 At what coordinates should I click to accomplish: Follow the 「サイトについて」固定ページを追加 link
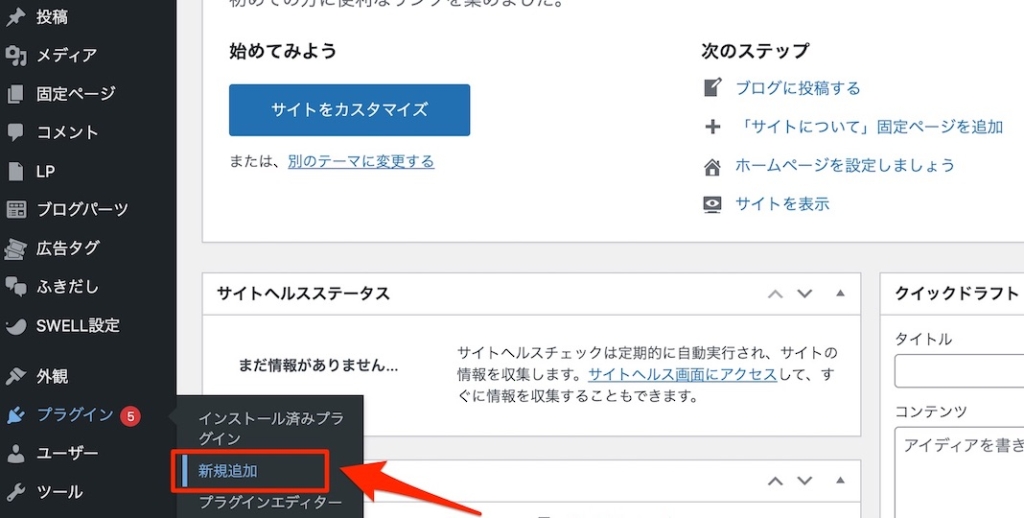[869, 127]
